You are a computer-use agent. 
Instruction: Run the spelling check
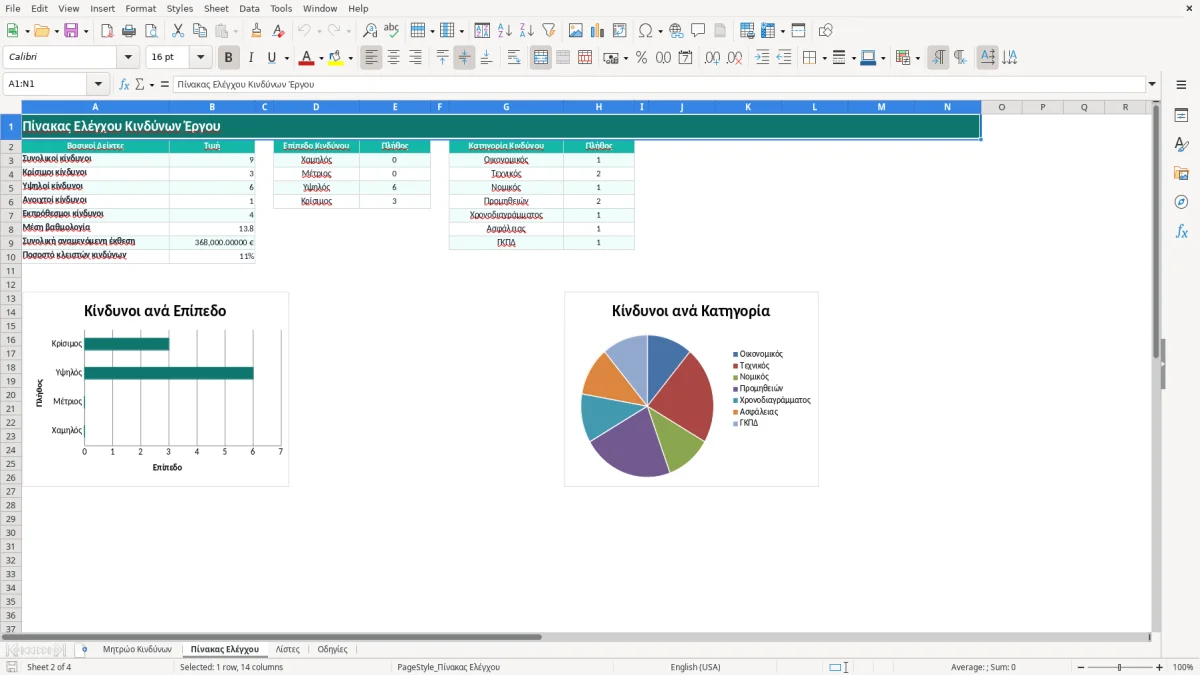click(x=392, y=31)
